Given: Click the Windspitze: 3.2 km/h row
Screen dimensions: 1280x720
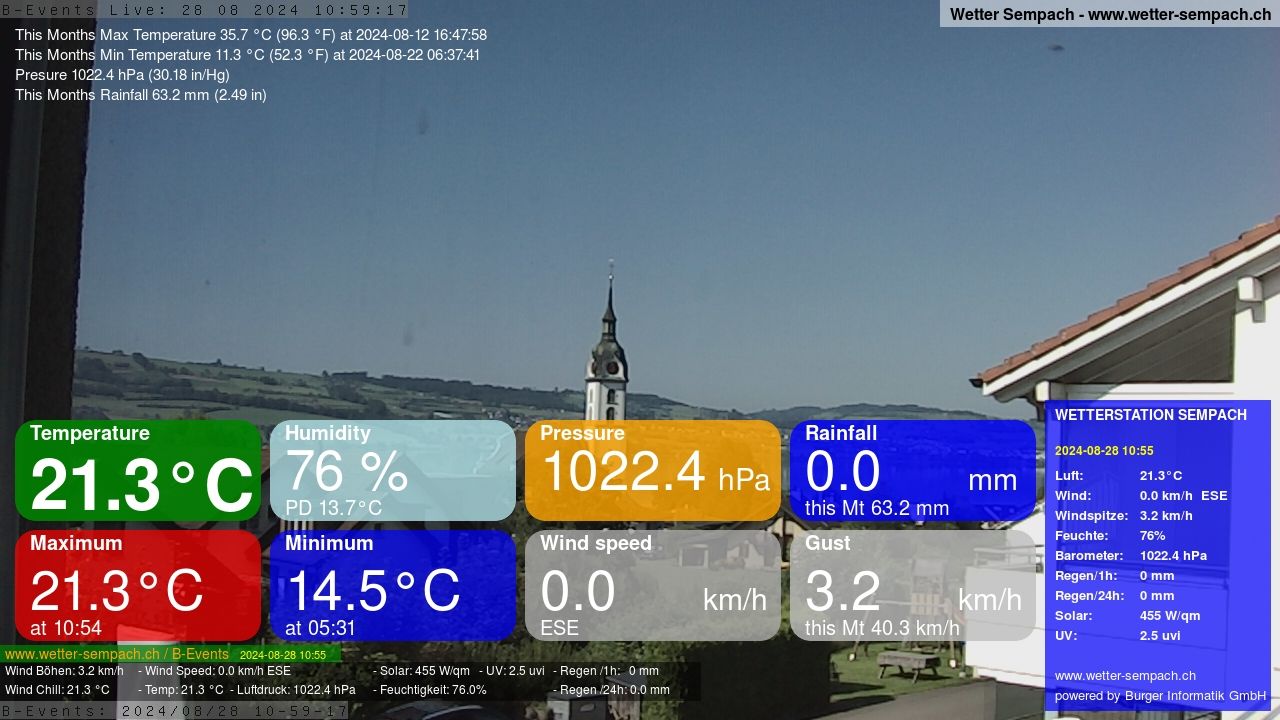Looking at the screenshot, I should click(1124, 516).
